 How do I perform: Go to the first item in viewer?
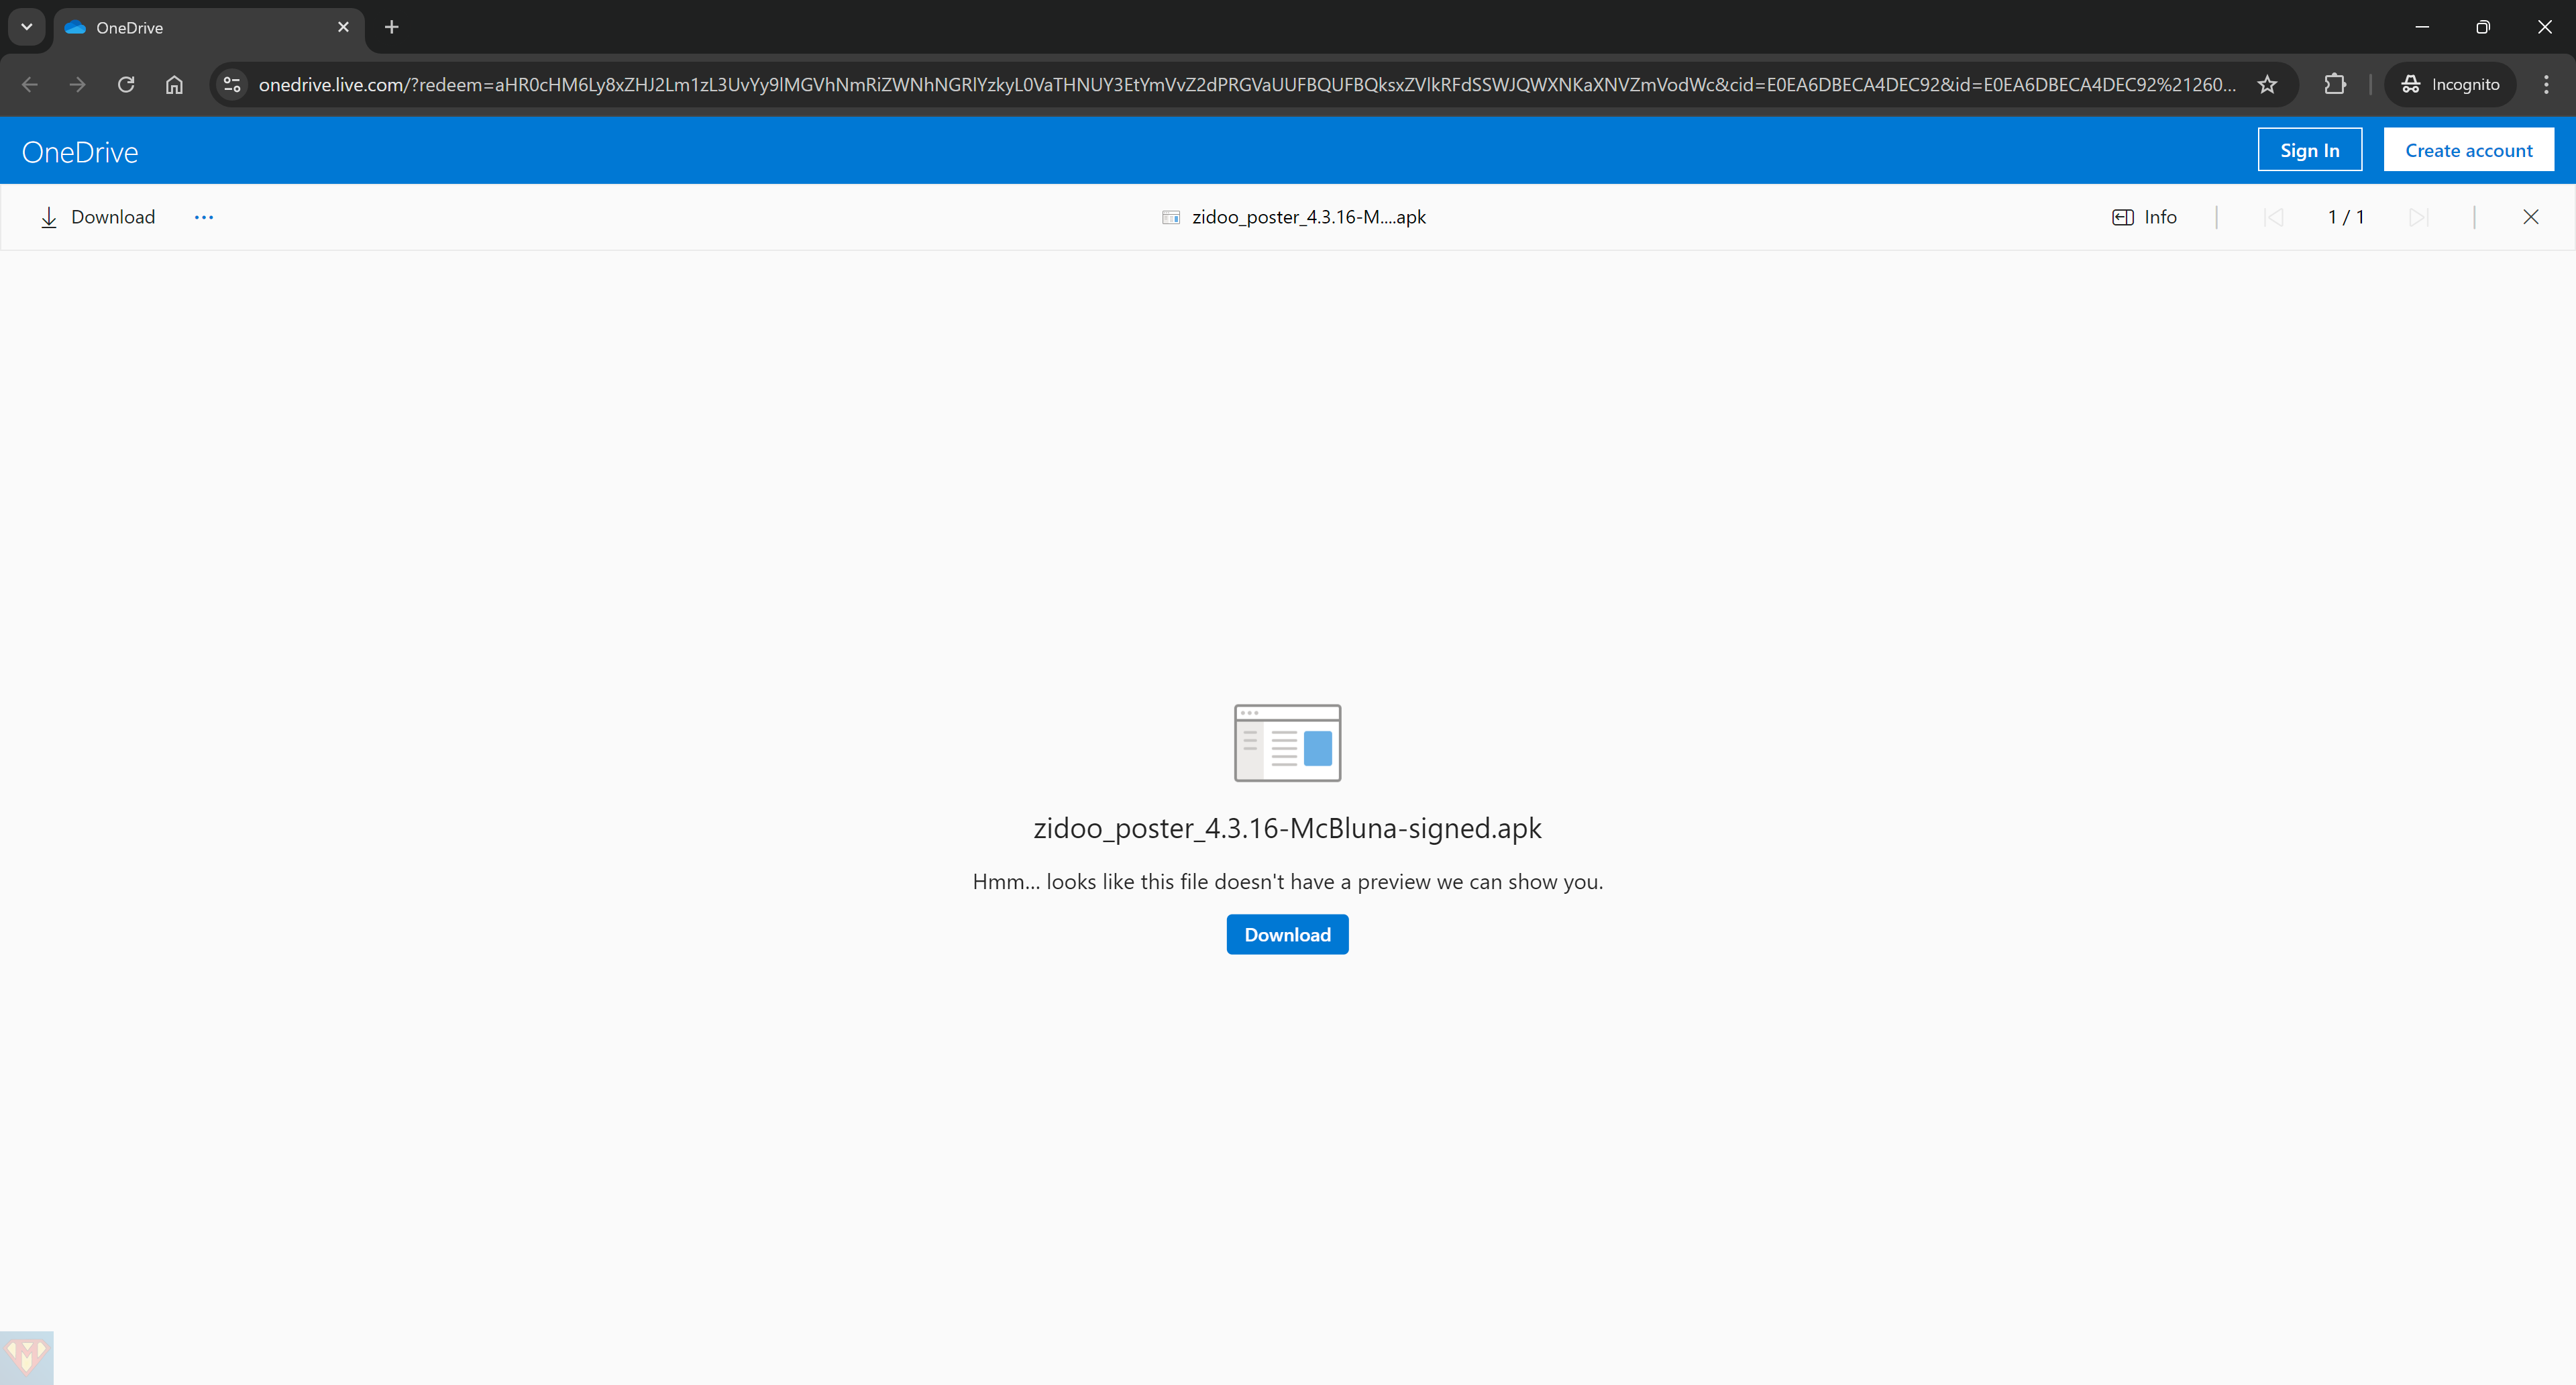pos(2273,217)
